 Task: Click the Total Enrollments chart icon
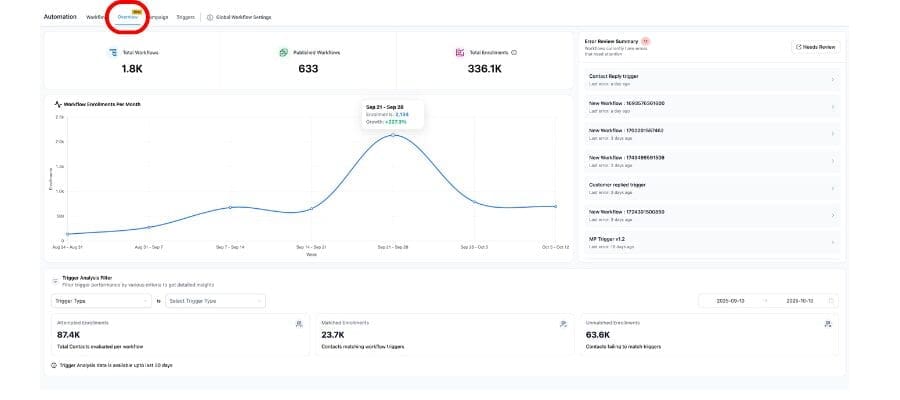click(x=459, y=52)
